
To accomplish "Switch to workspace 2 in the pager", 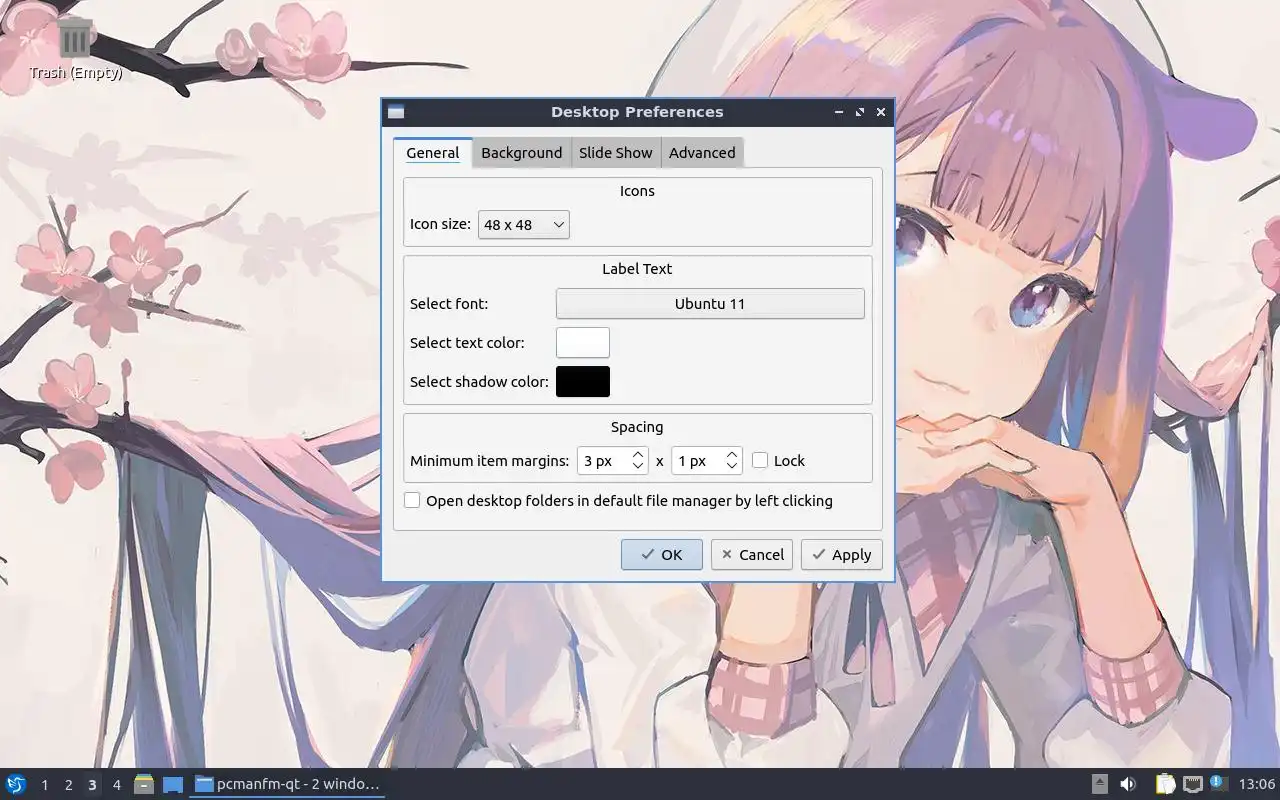I will point(68,785).
